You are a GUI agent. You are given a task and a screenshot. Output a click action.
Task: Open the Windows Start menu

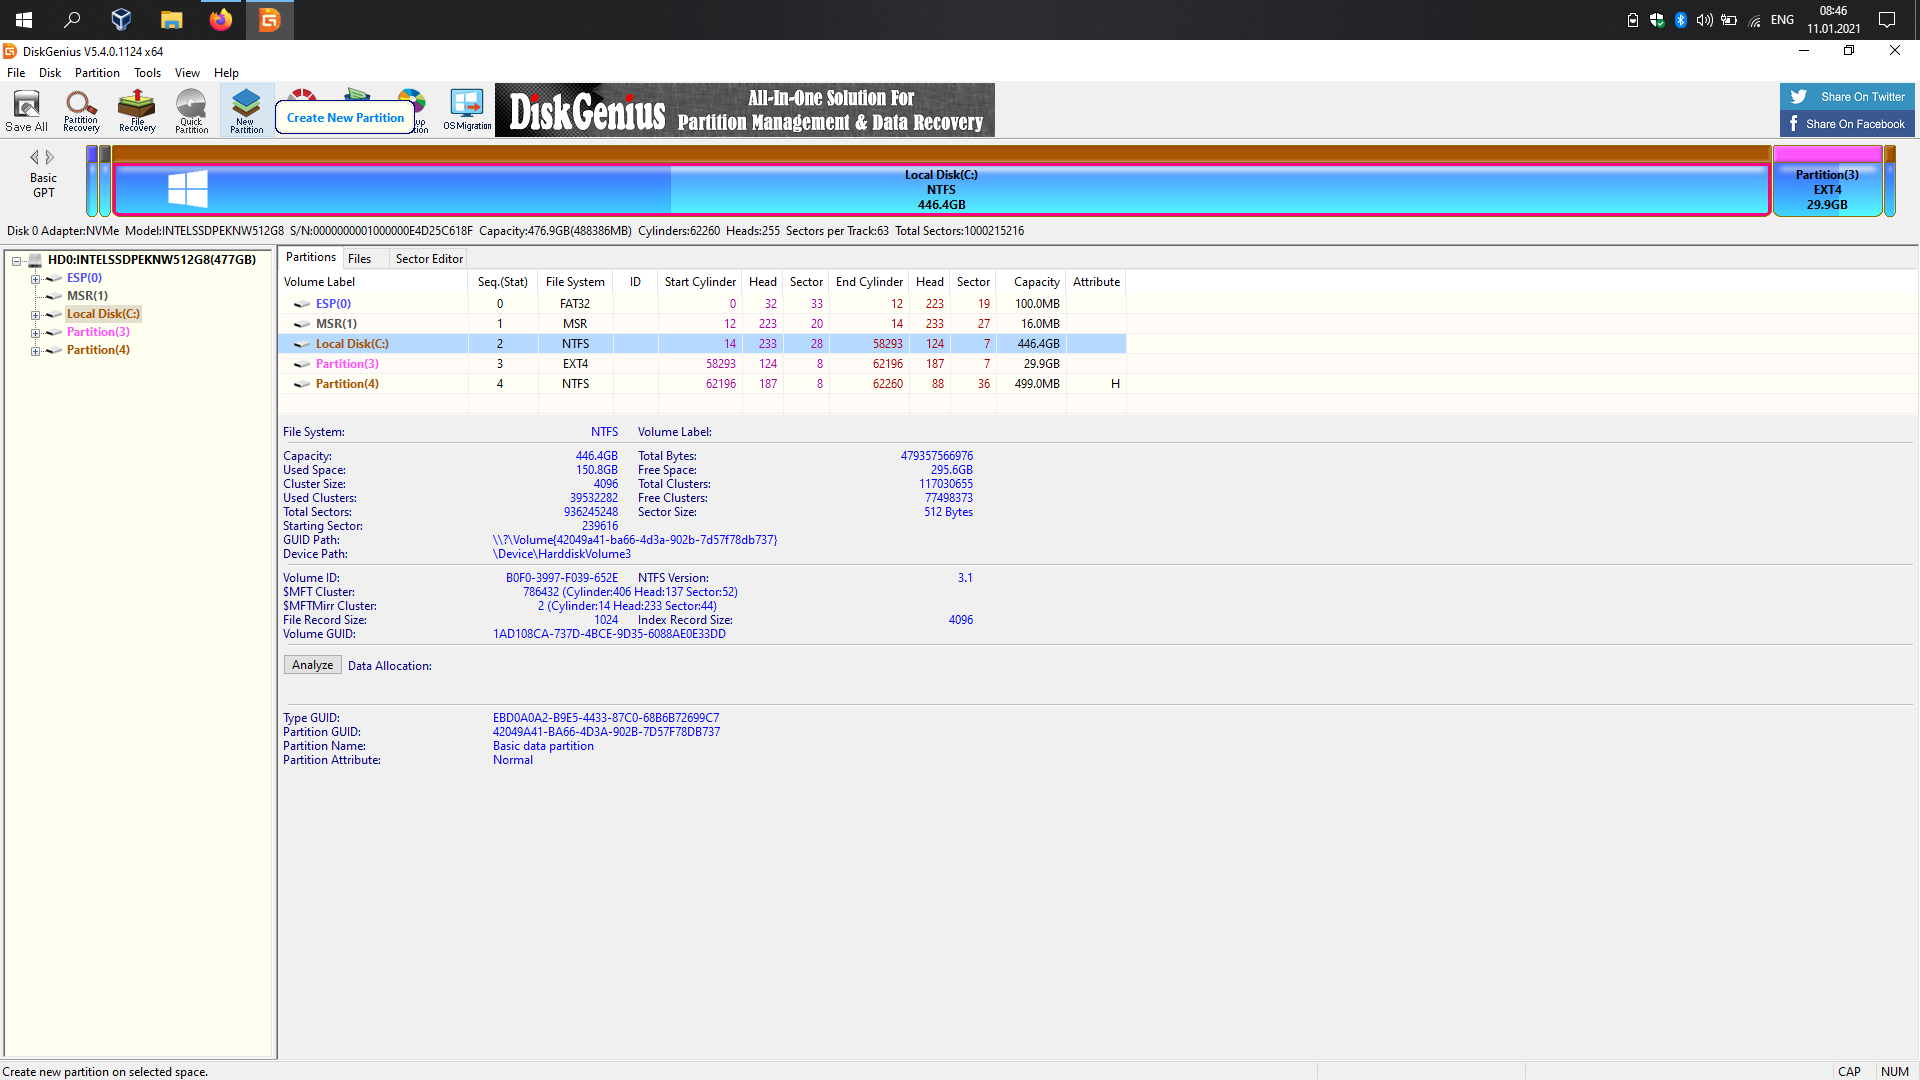(x=24, y=20)
